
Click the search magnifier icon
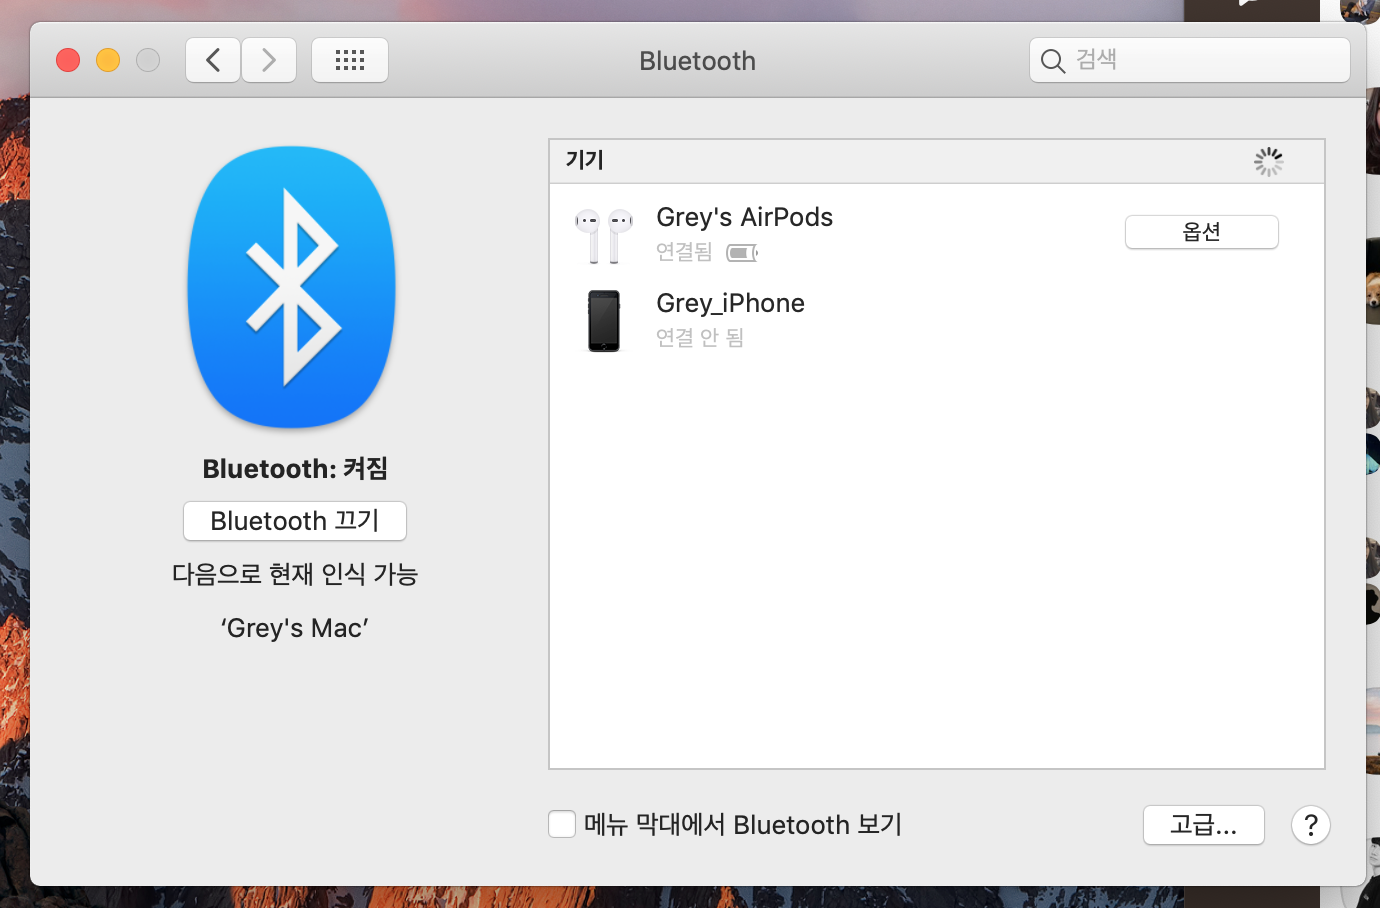pos(1052,61)
